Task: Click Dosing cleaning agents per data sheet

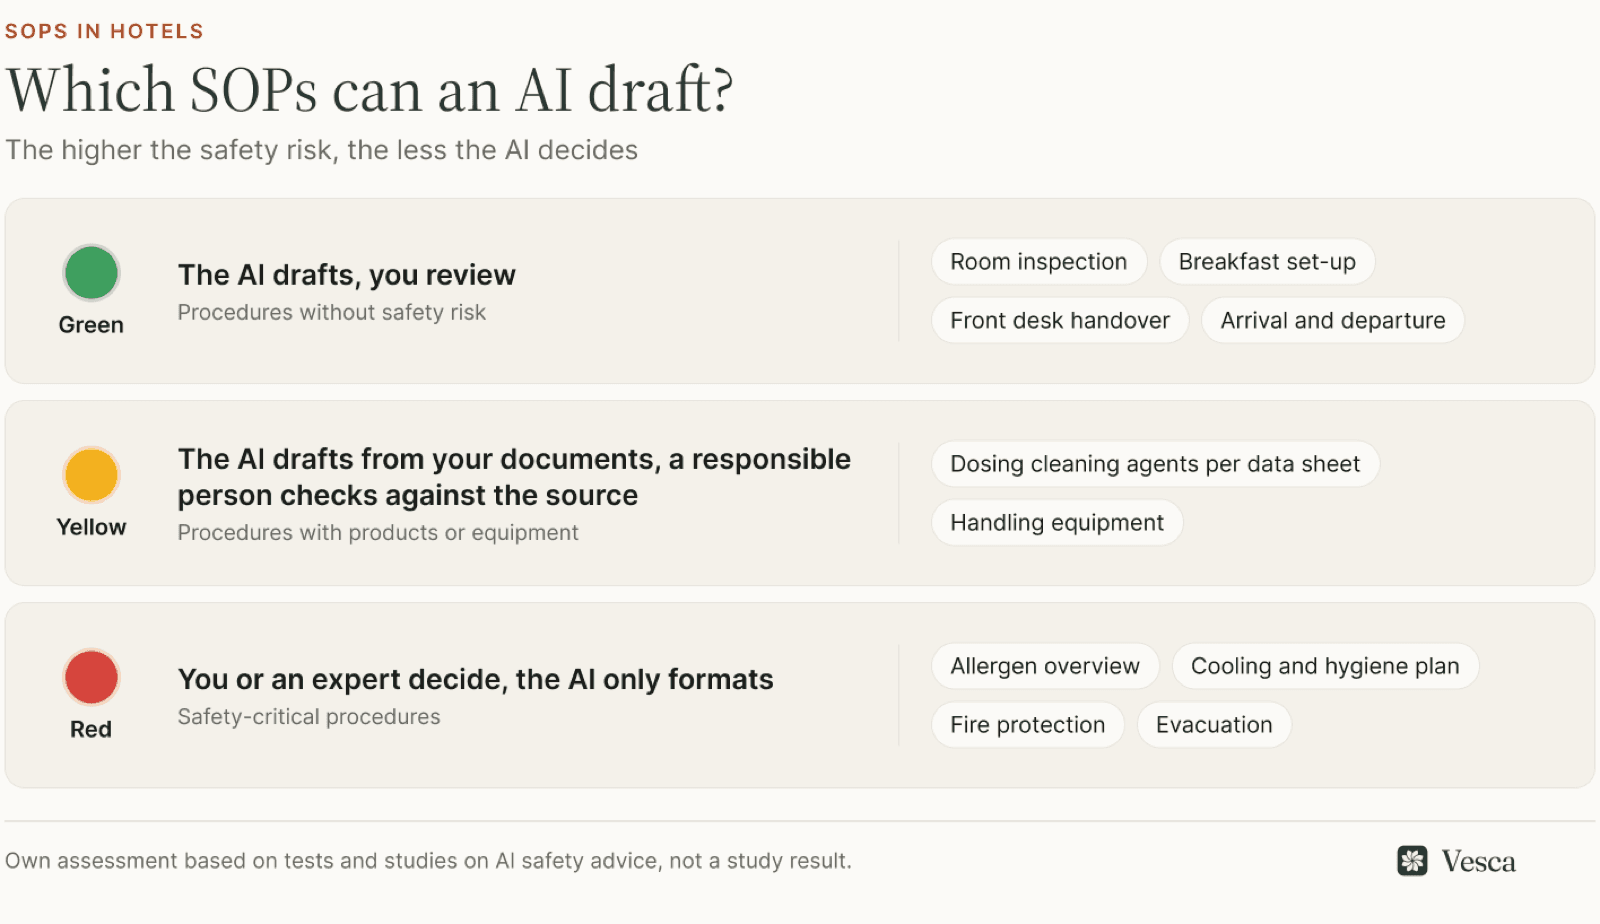Action: click(1155, 464)
